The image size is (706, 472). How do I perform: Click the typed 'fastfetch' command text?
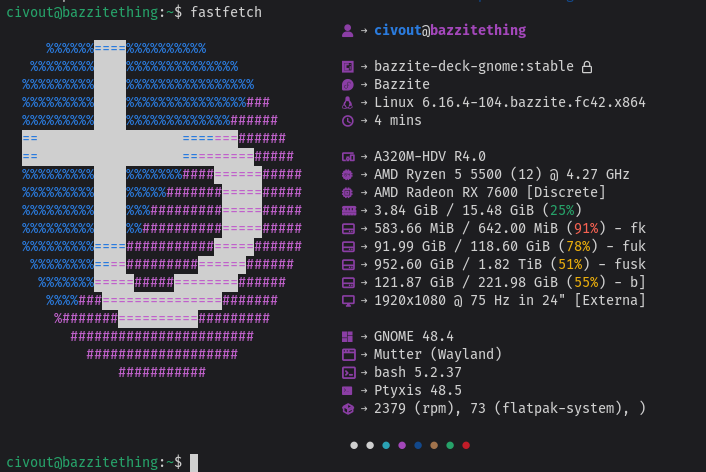coord(226,12)
